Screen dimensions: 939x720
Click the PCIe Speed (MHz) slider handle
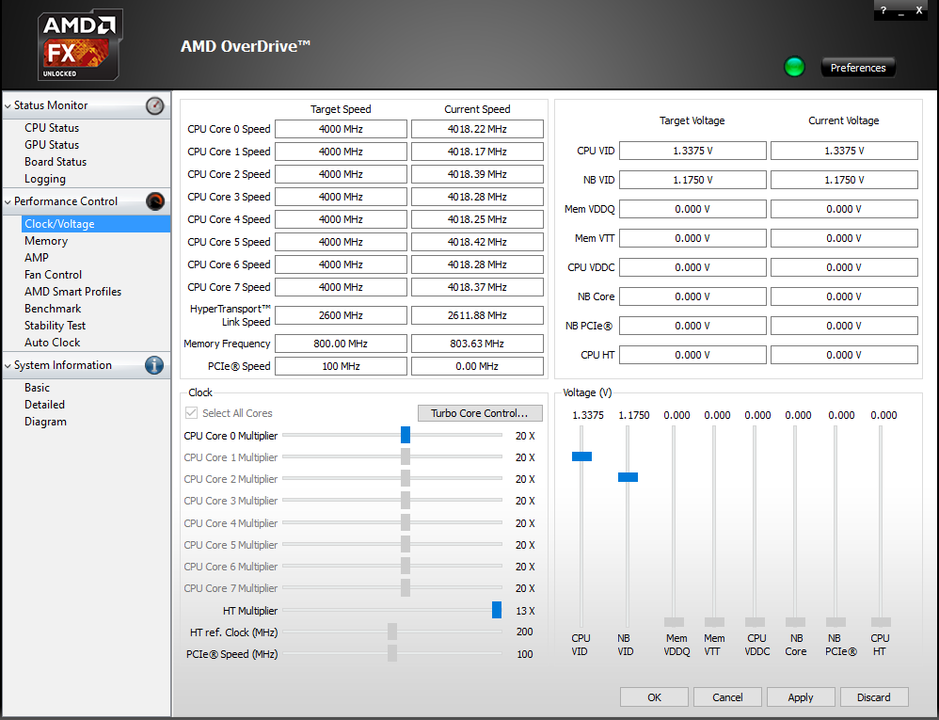392,653
